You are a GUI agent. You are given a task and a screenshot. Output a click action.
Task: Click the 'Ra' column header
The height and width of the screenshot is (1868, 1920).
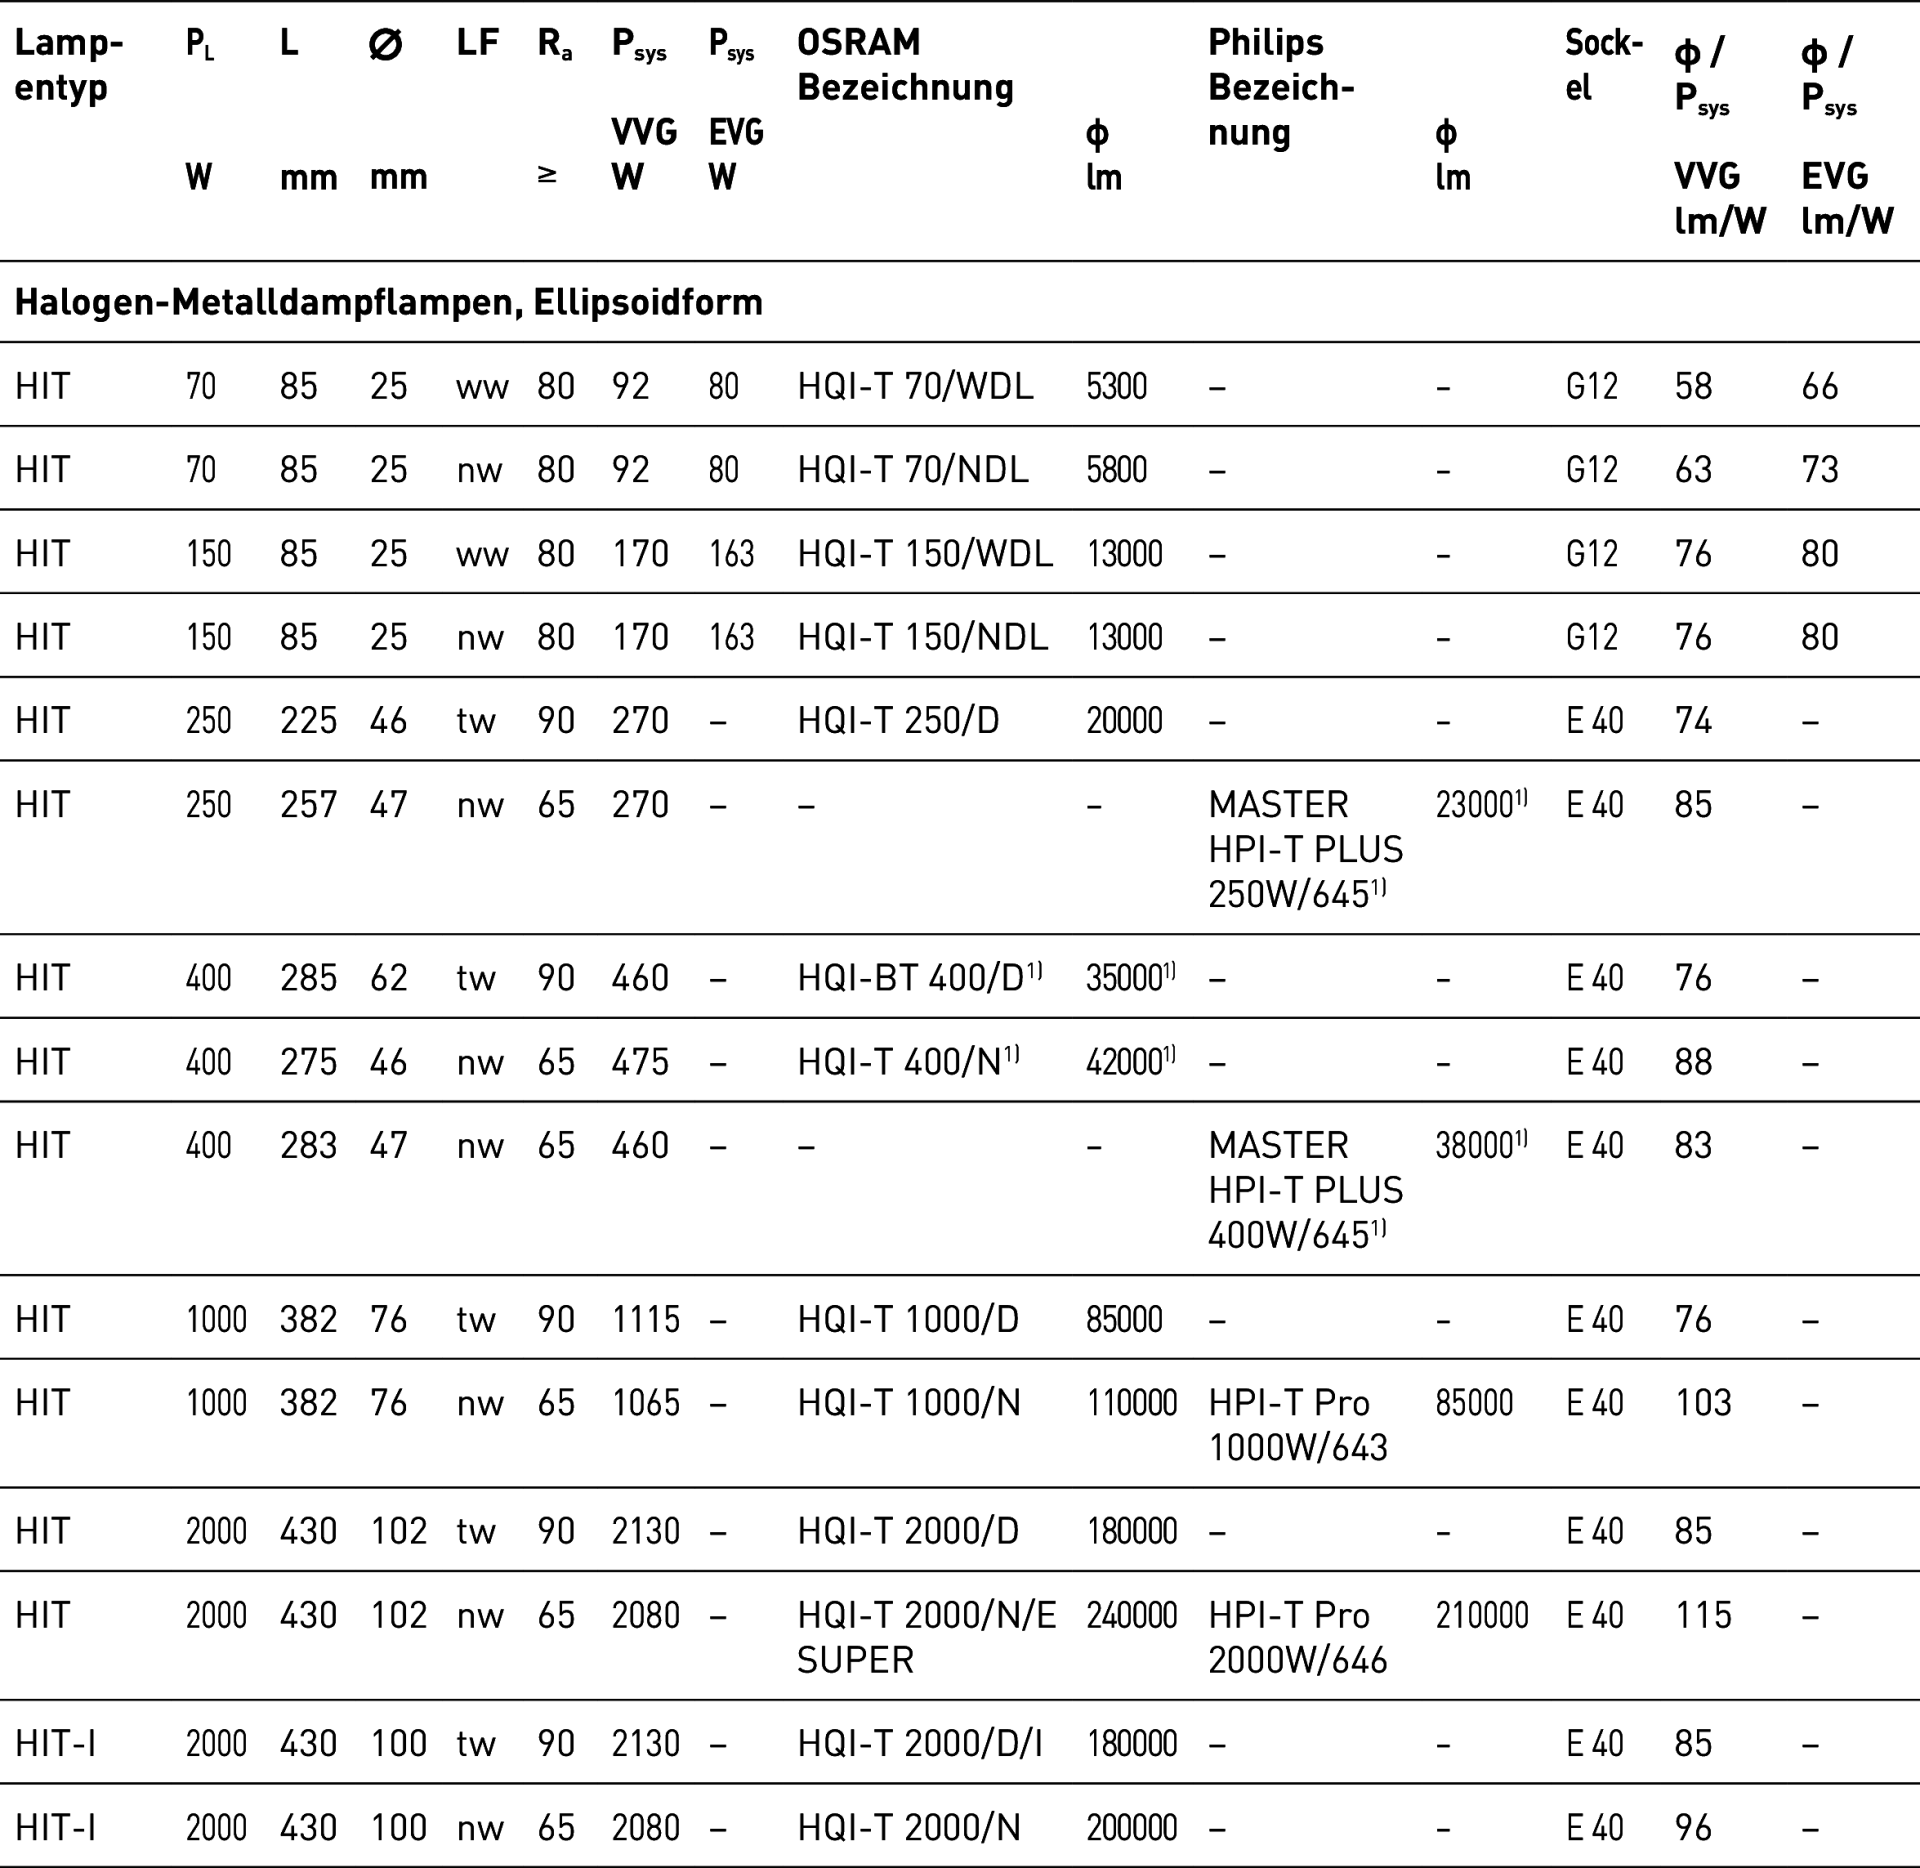tap(555, 44)
